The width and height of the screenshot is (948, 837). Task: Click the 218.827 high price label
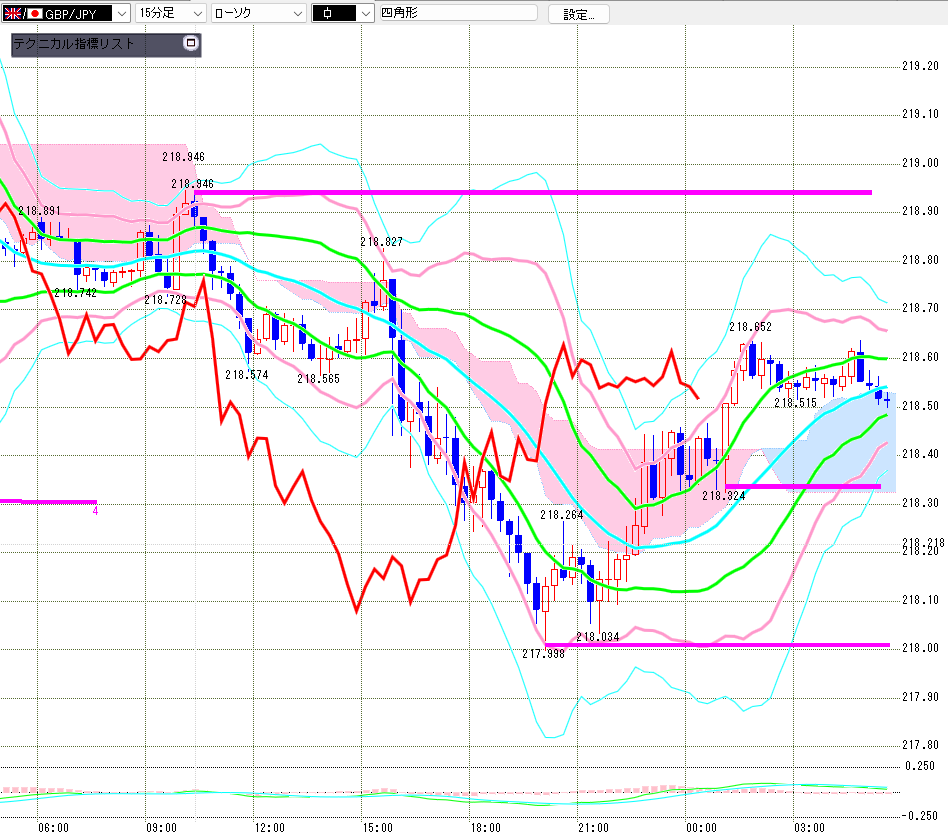[x=381, y=242]
